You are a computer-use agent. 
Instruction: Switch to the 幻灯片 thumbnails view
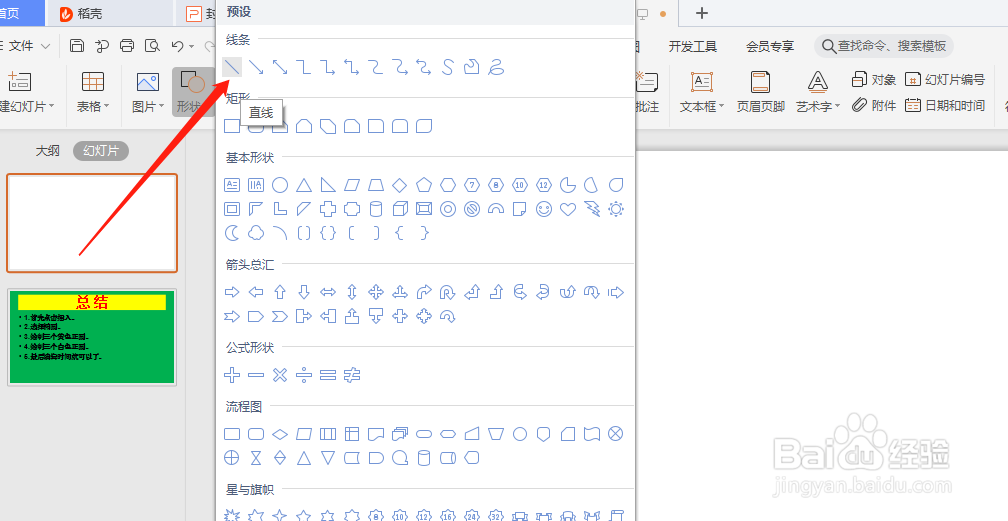[101, 151]
